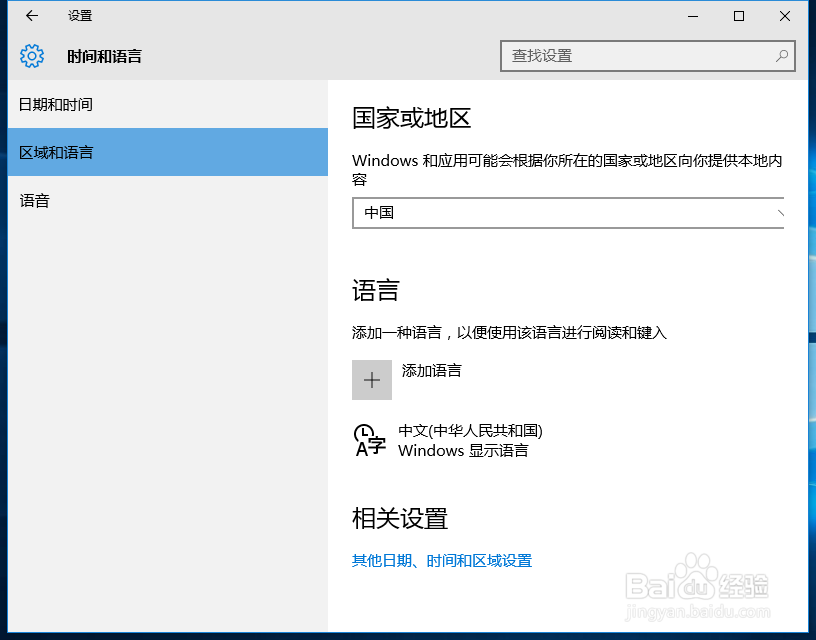Click the search magnifier icon
Image resolution: width=816 pixels, height=640 pixels.
781,56
